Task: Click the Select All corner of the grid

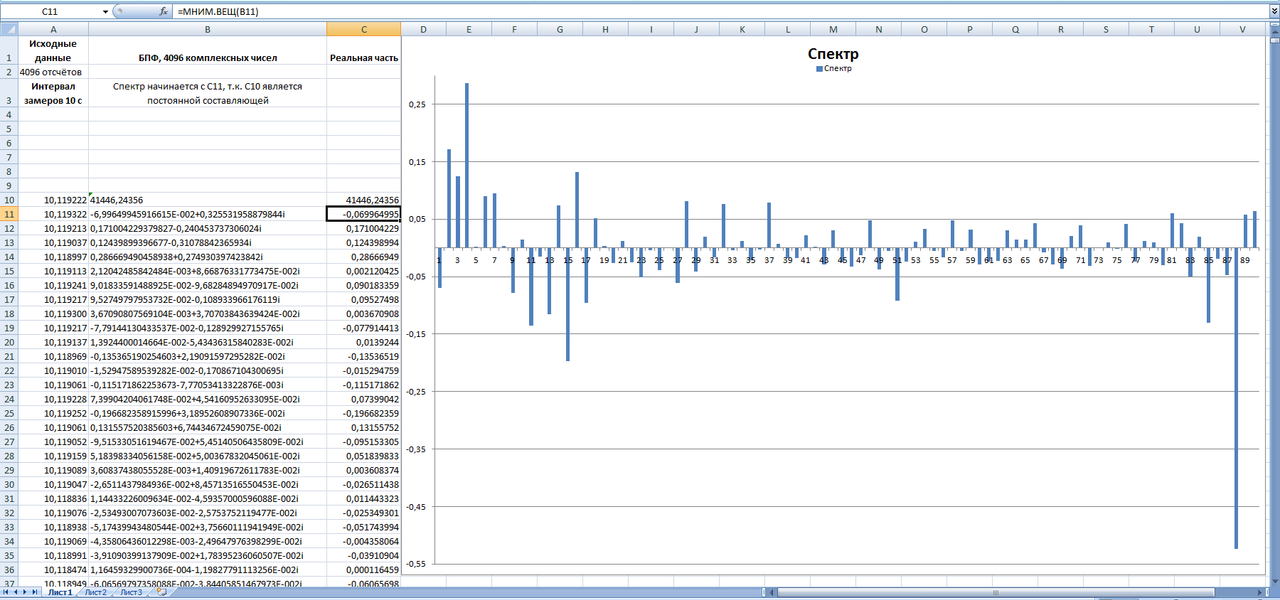Action: tap(9, 29)
